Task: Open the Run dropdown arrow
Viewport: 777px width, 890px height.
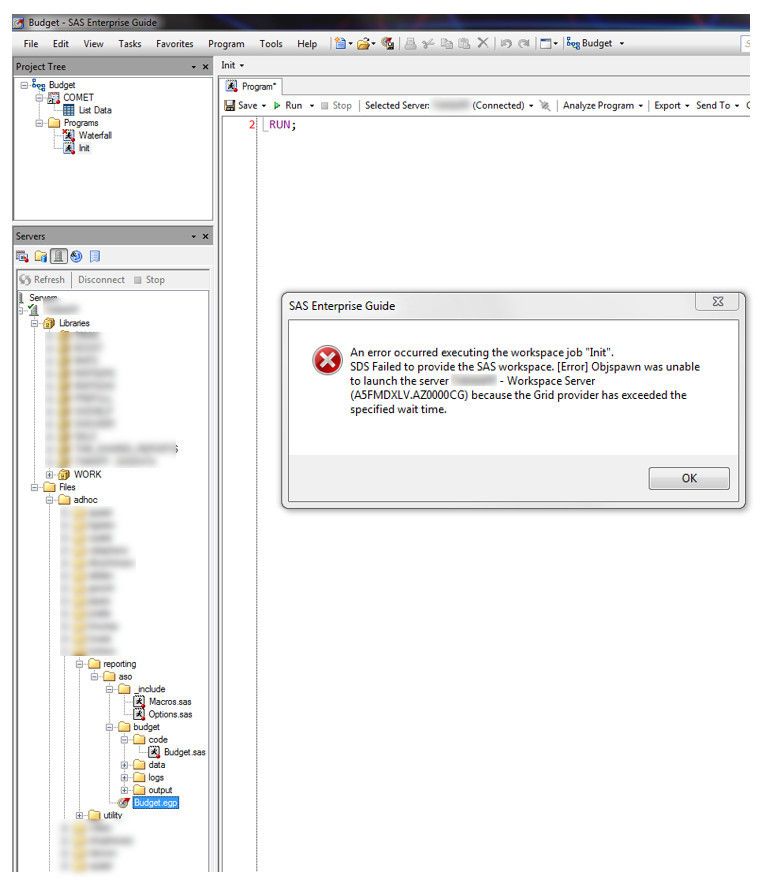Action: [x=312, y=106]
